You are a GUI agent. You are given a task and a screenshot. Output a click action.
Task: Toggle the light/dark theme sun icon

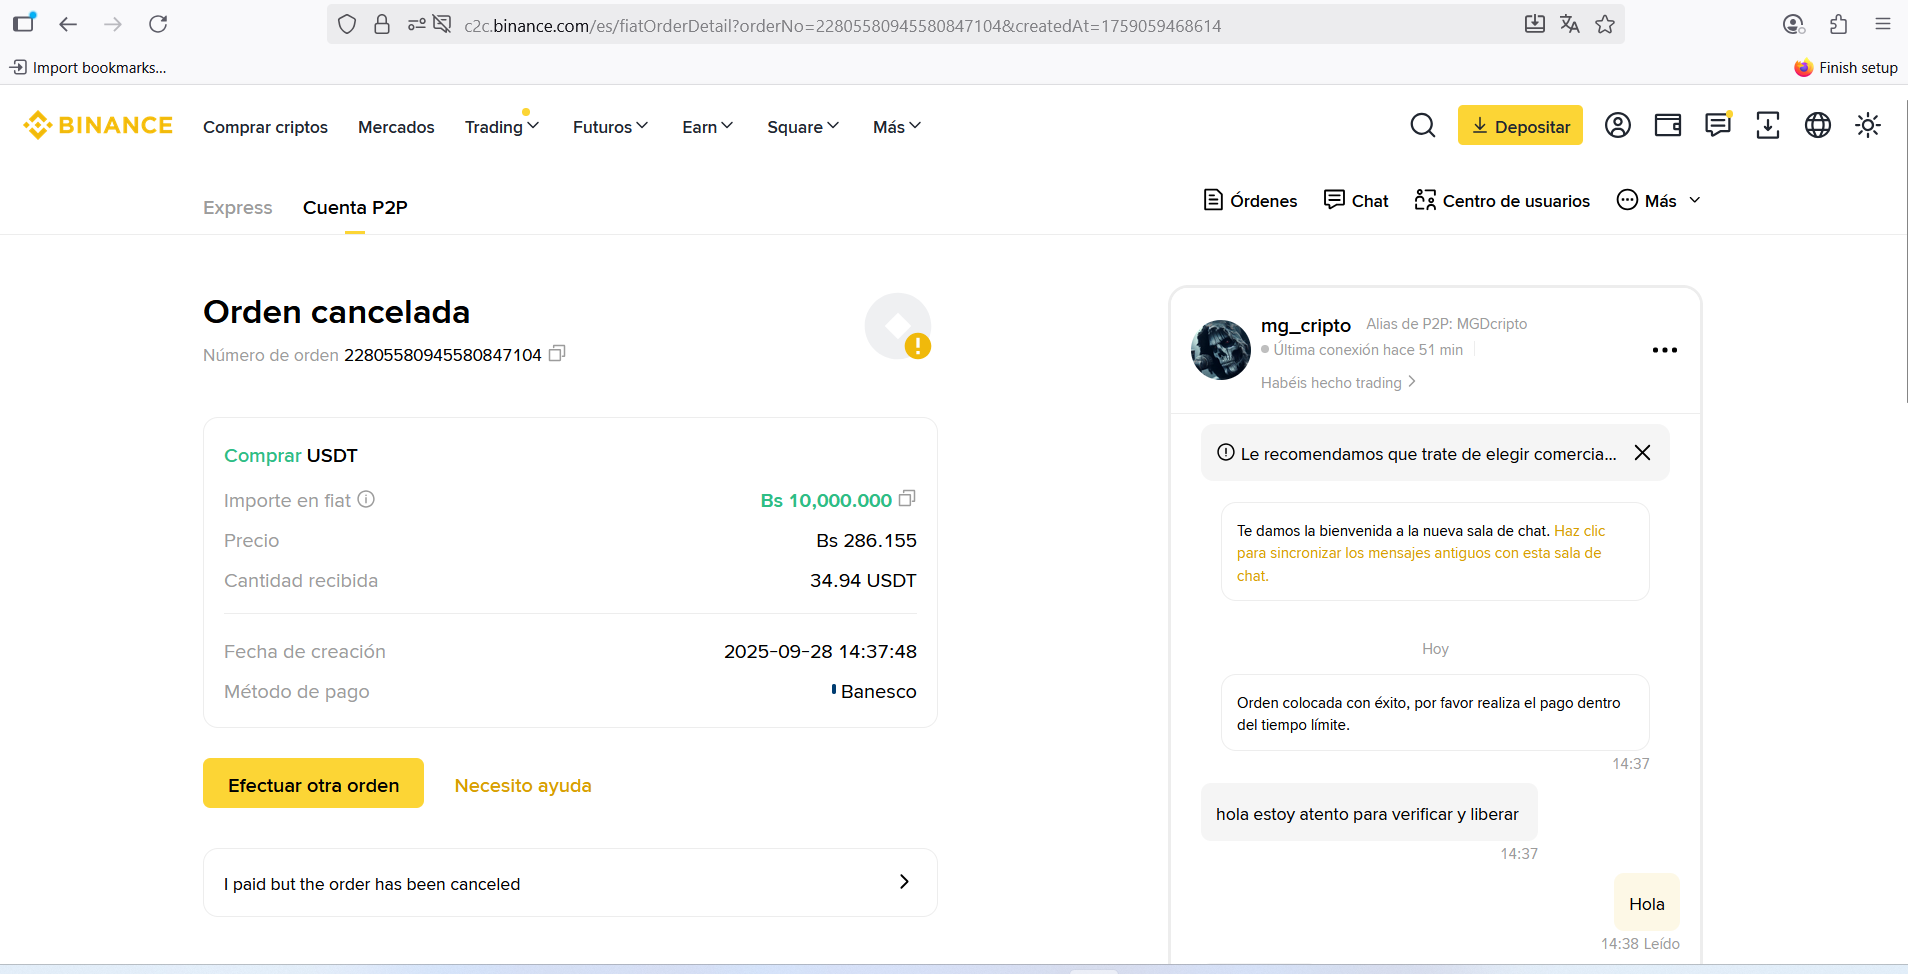click(1868, 125)
